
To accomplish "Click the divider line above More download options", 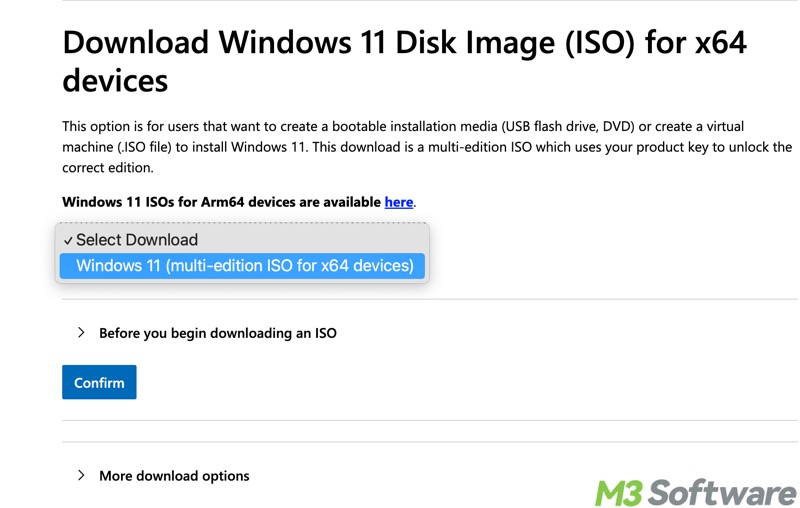I will click(x=430, y=442).
